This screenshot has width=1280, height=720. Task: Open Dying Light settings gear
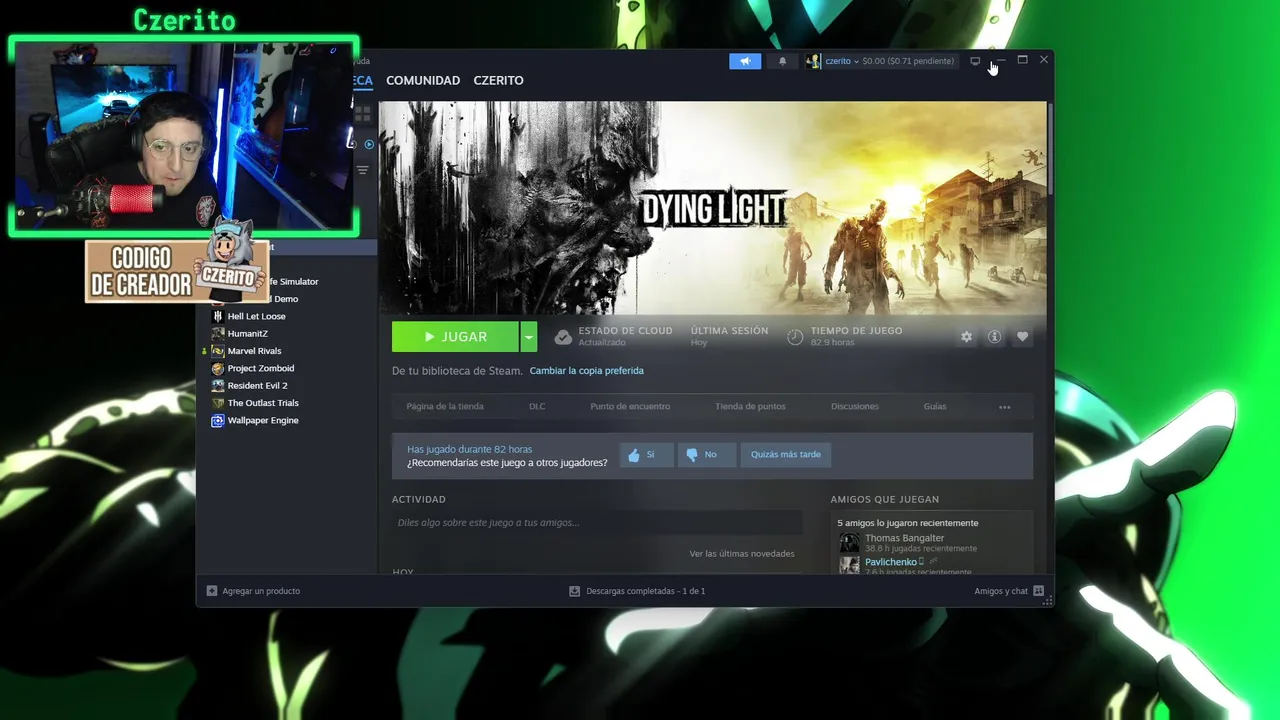click(966, 337)
